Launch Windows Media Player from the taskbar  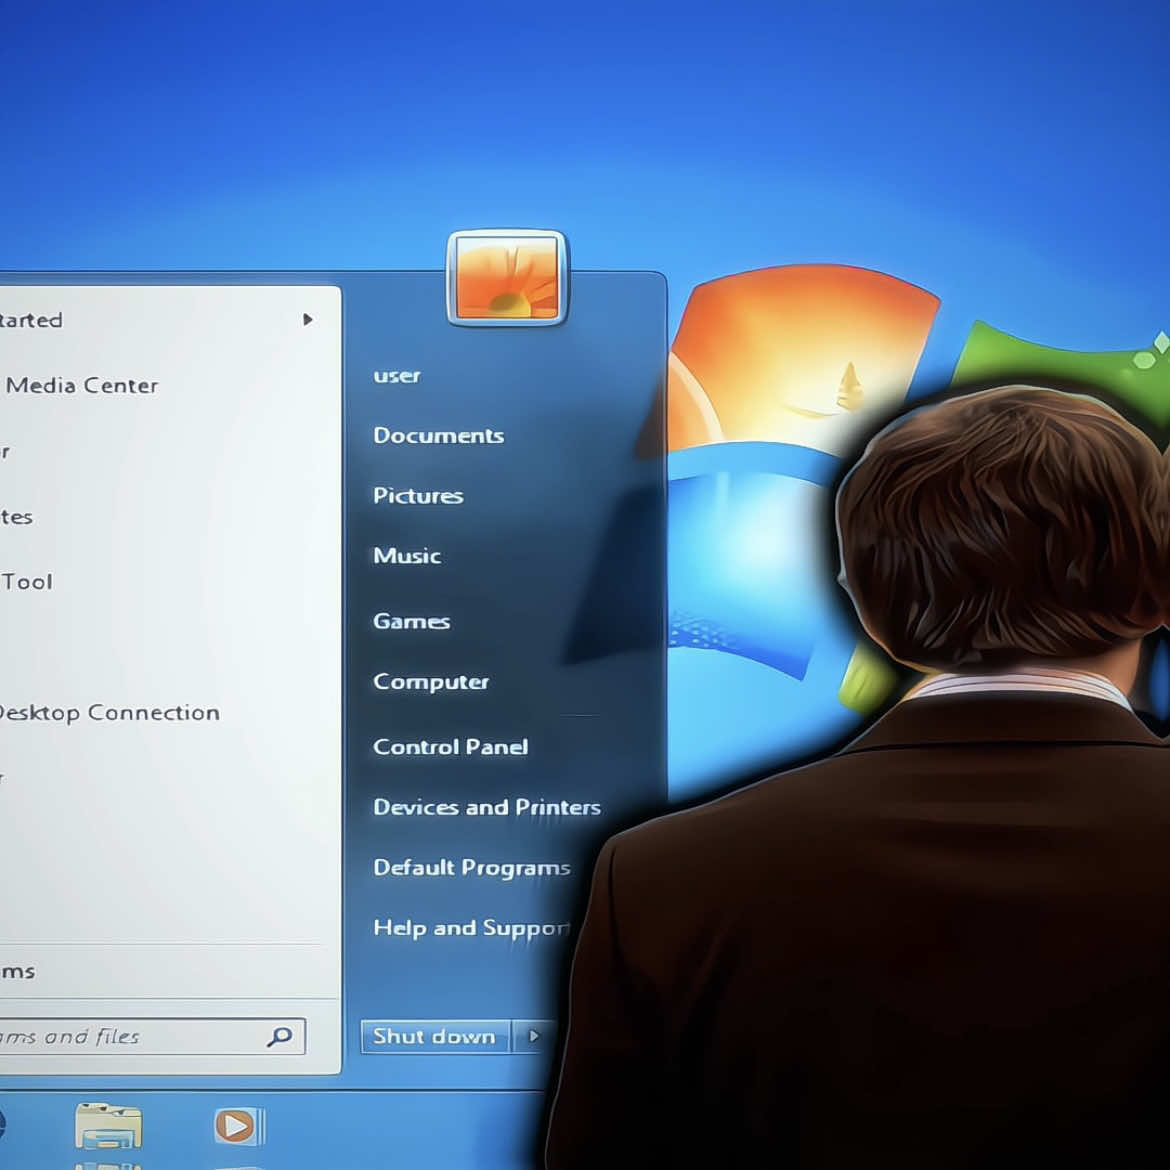pyautogui.click(x=239, y=1126)
